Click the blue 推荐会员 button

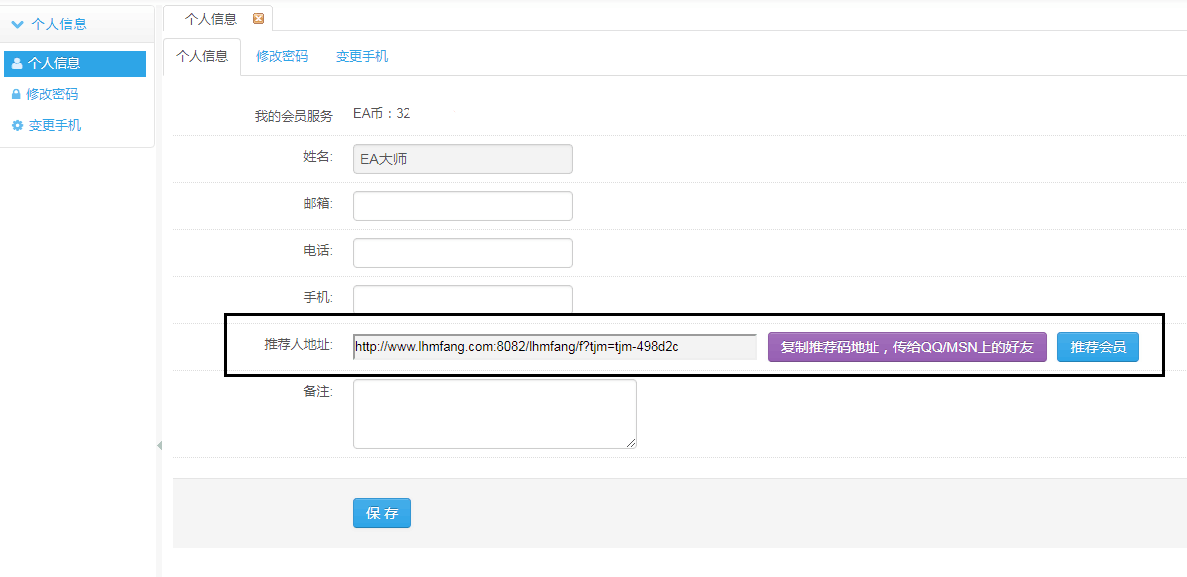pos(1097,347)
